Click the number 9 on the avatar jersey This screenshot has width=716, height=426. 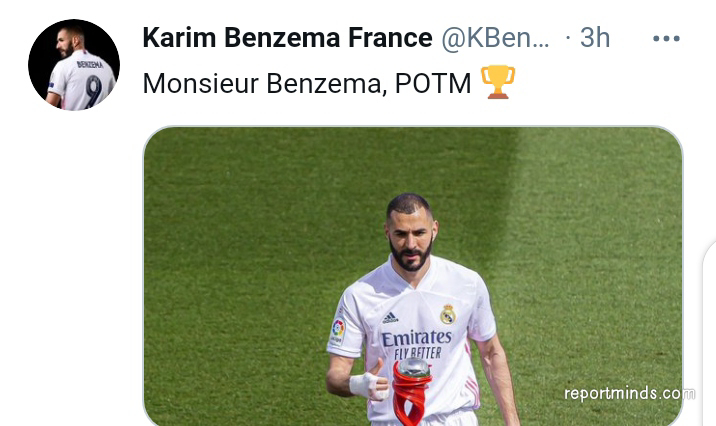pos(93,91)
